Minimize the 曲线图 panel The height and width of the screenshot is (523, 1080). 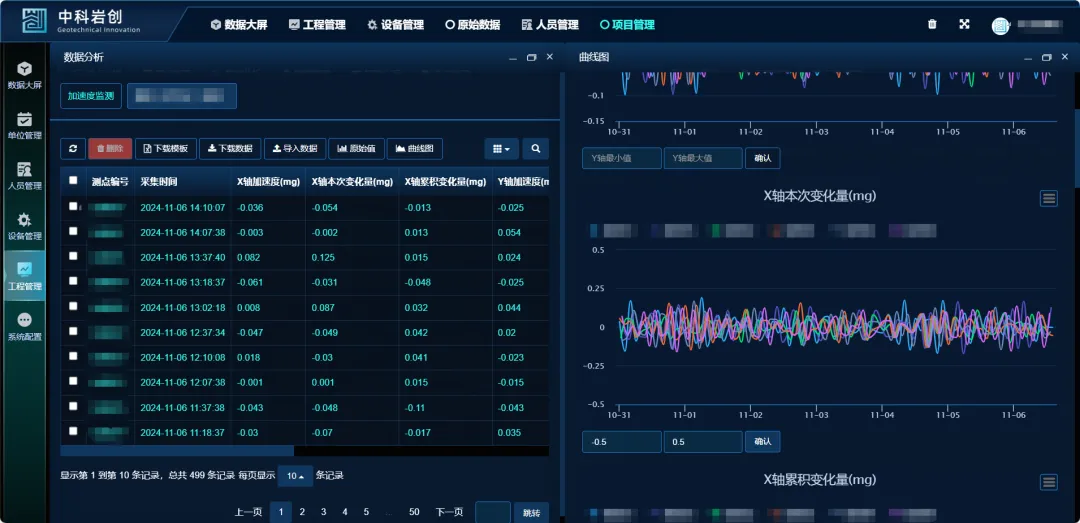1028,59
